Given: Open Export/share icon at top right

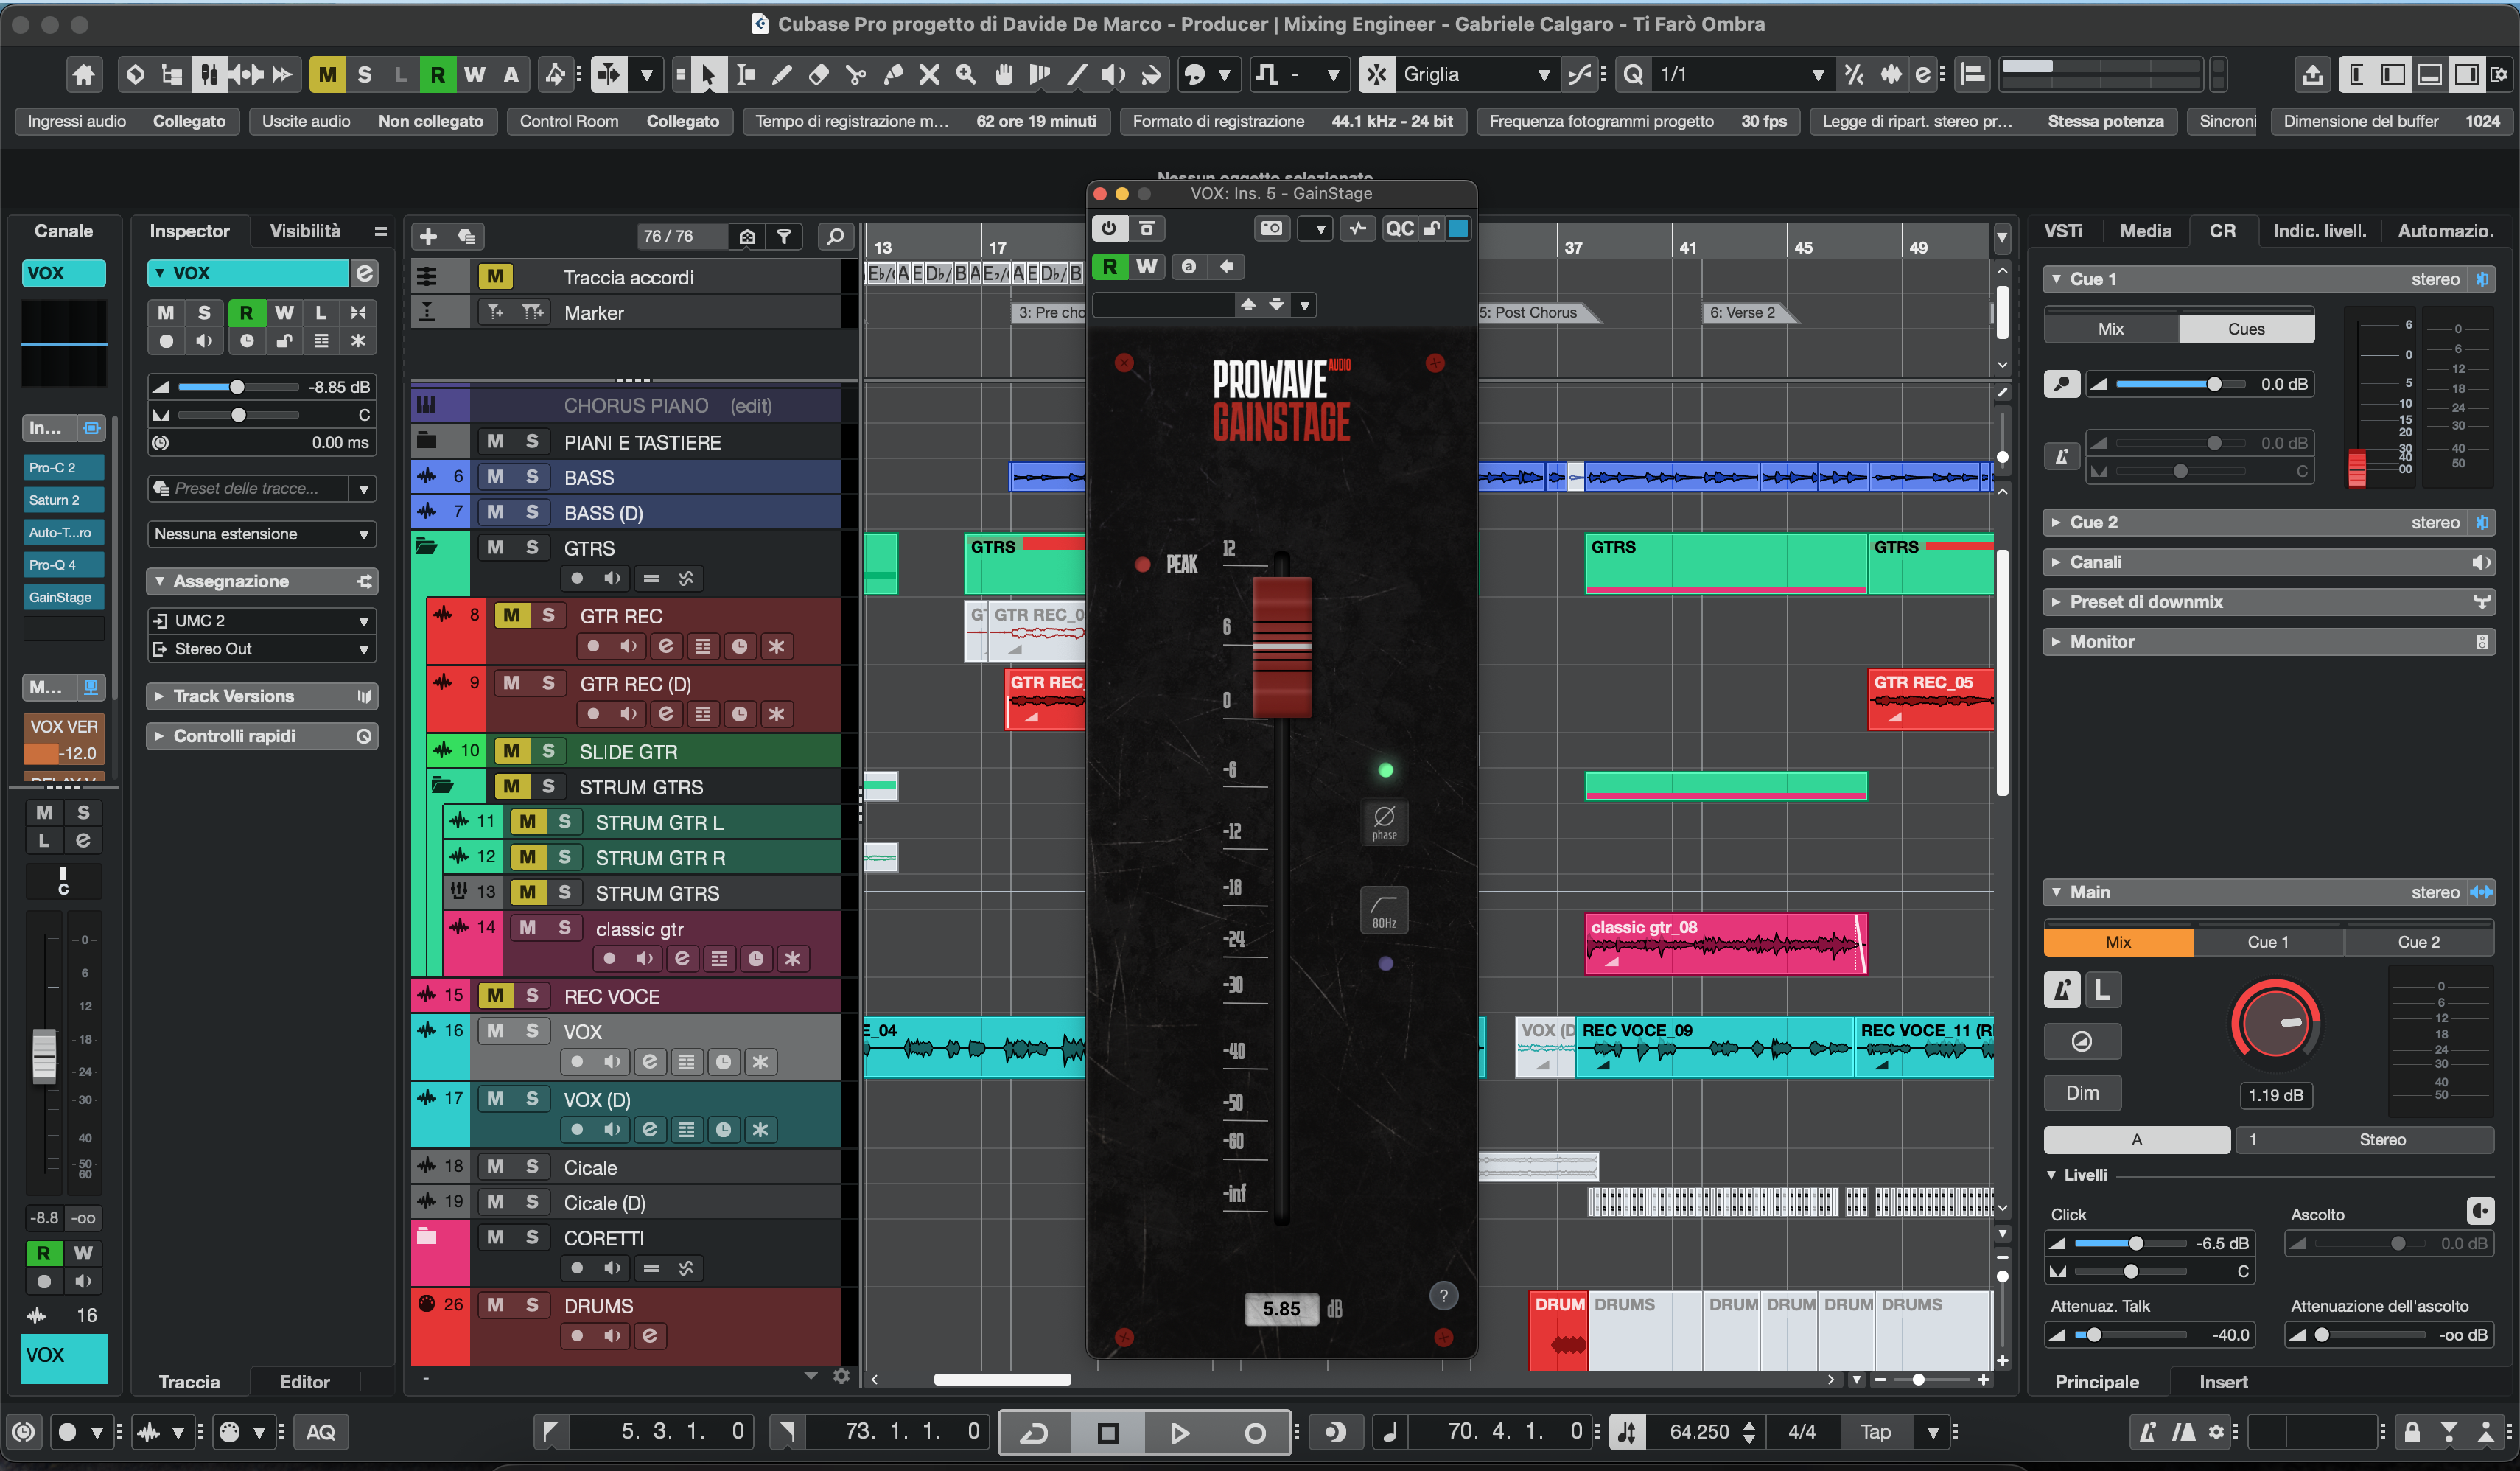Looking at the screenshot, I should tap(2312, 74).
